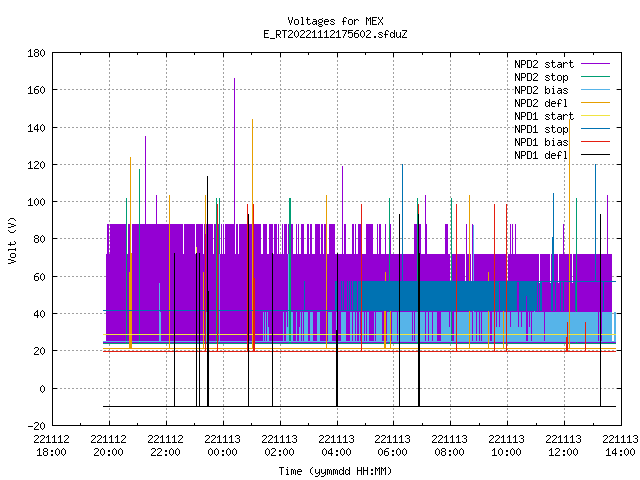
Task: Click the orange line sample for NPD2 defl
Action: click(x=596, y=102)
